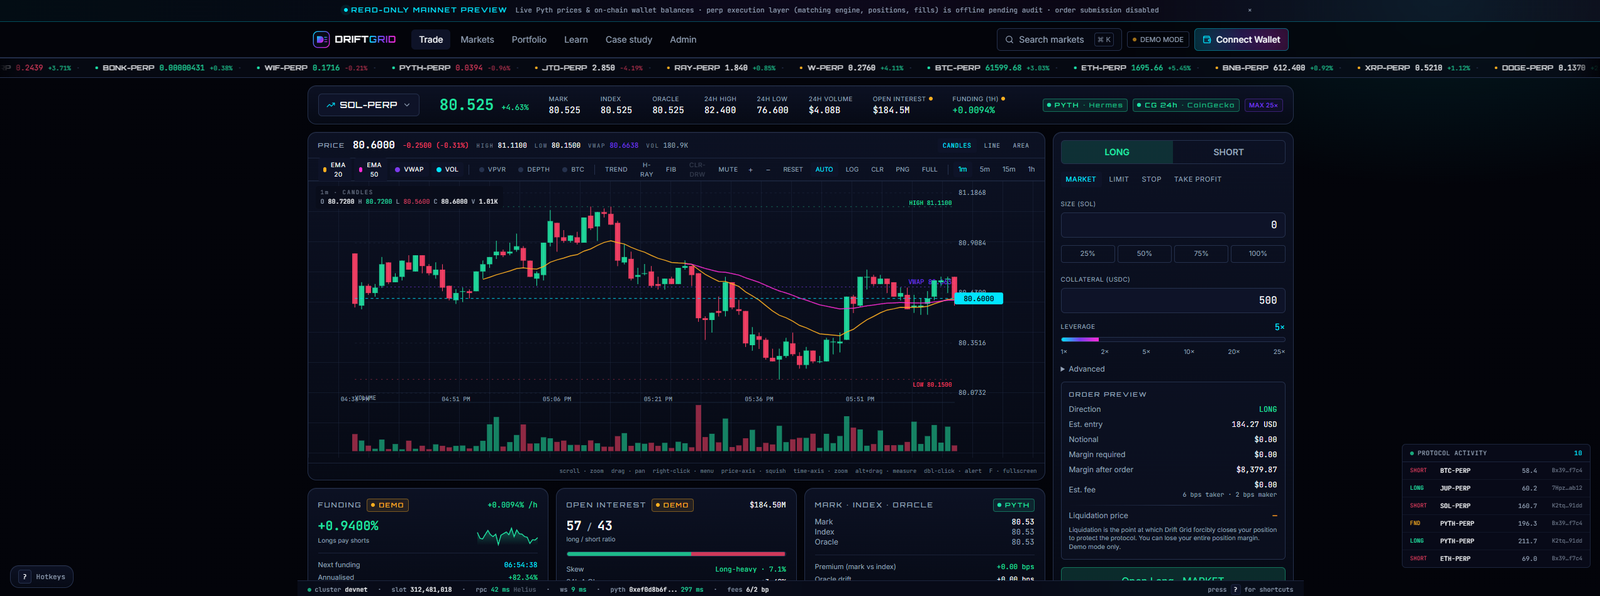Select the FIB drawing tool

[671, 169]
